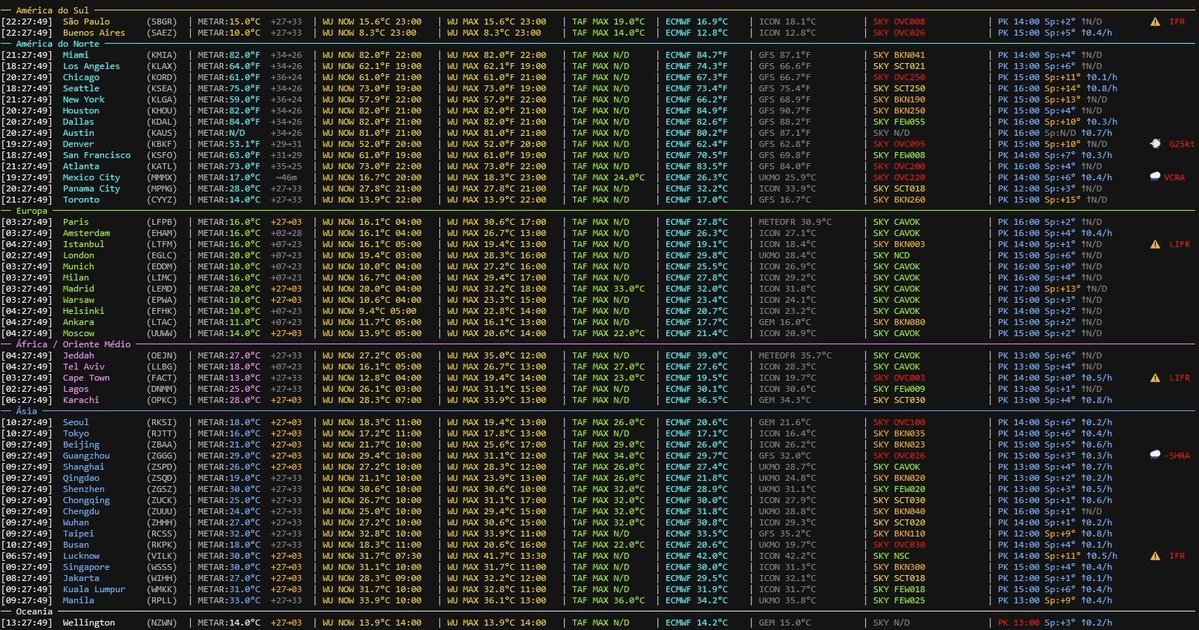Image resolution: width=1199 pixels, height=630 pixels.
Task: Click San Francisco's SKY FEW008 value
Action: click(x=899, y=155)
